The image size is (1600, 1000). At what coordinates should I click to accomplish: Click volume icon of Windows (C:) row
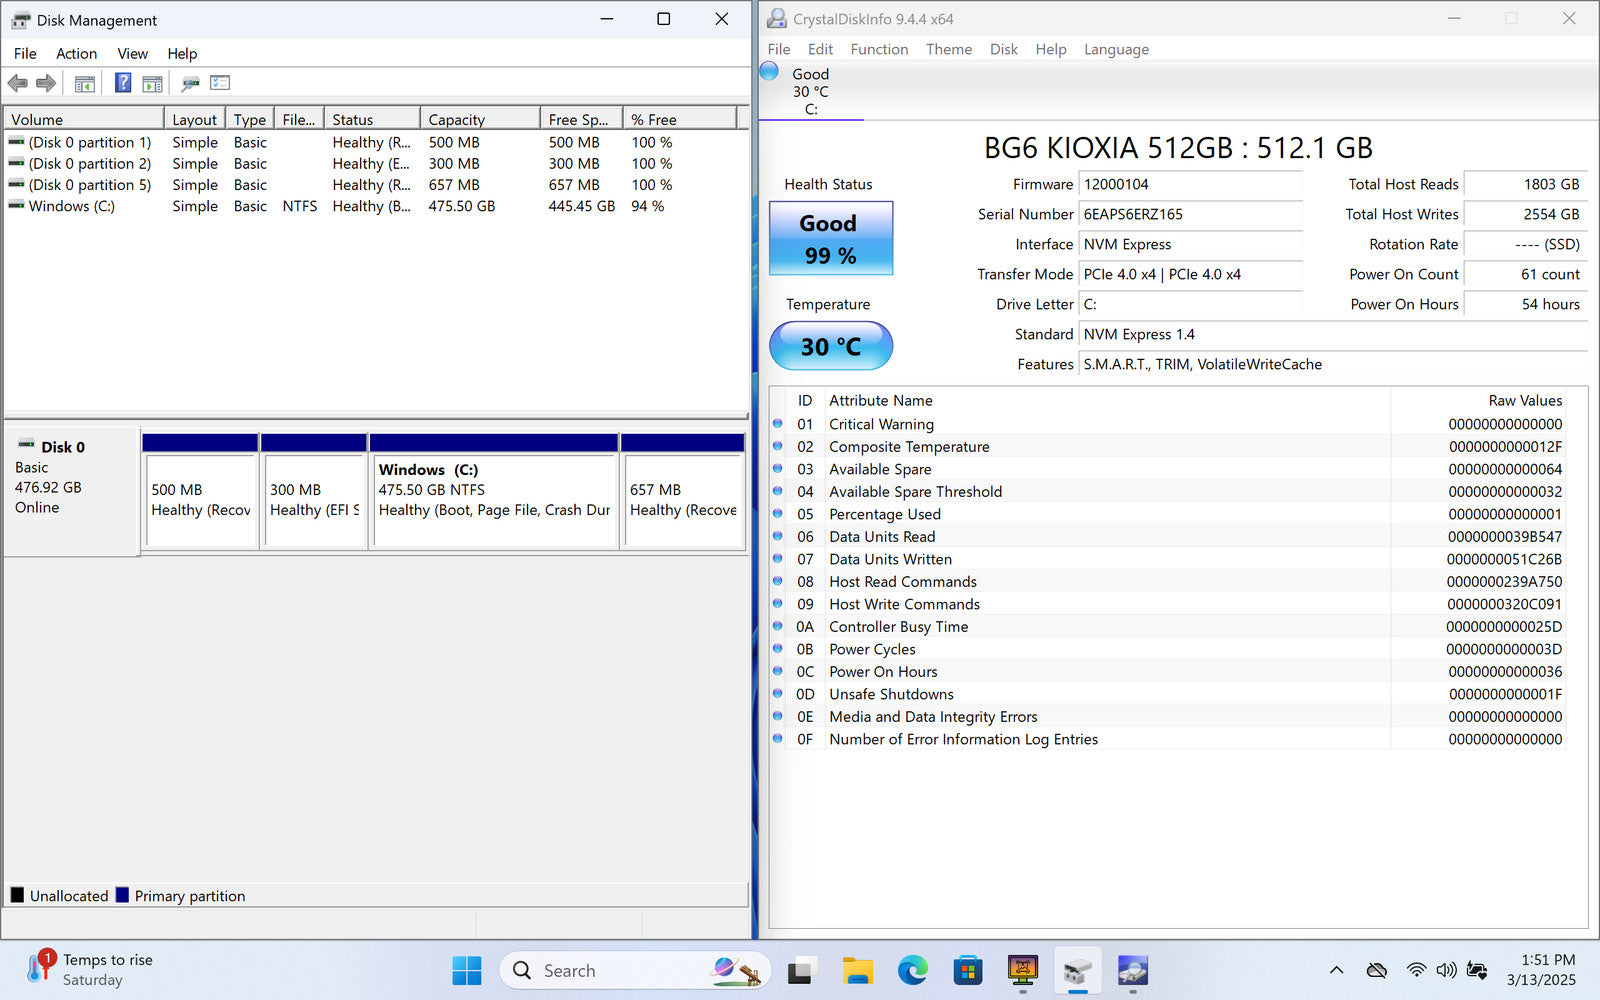16,205
